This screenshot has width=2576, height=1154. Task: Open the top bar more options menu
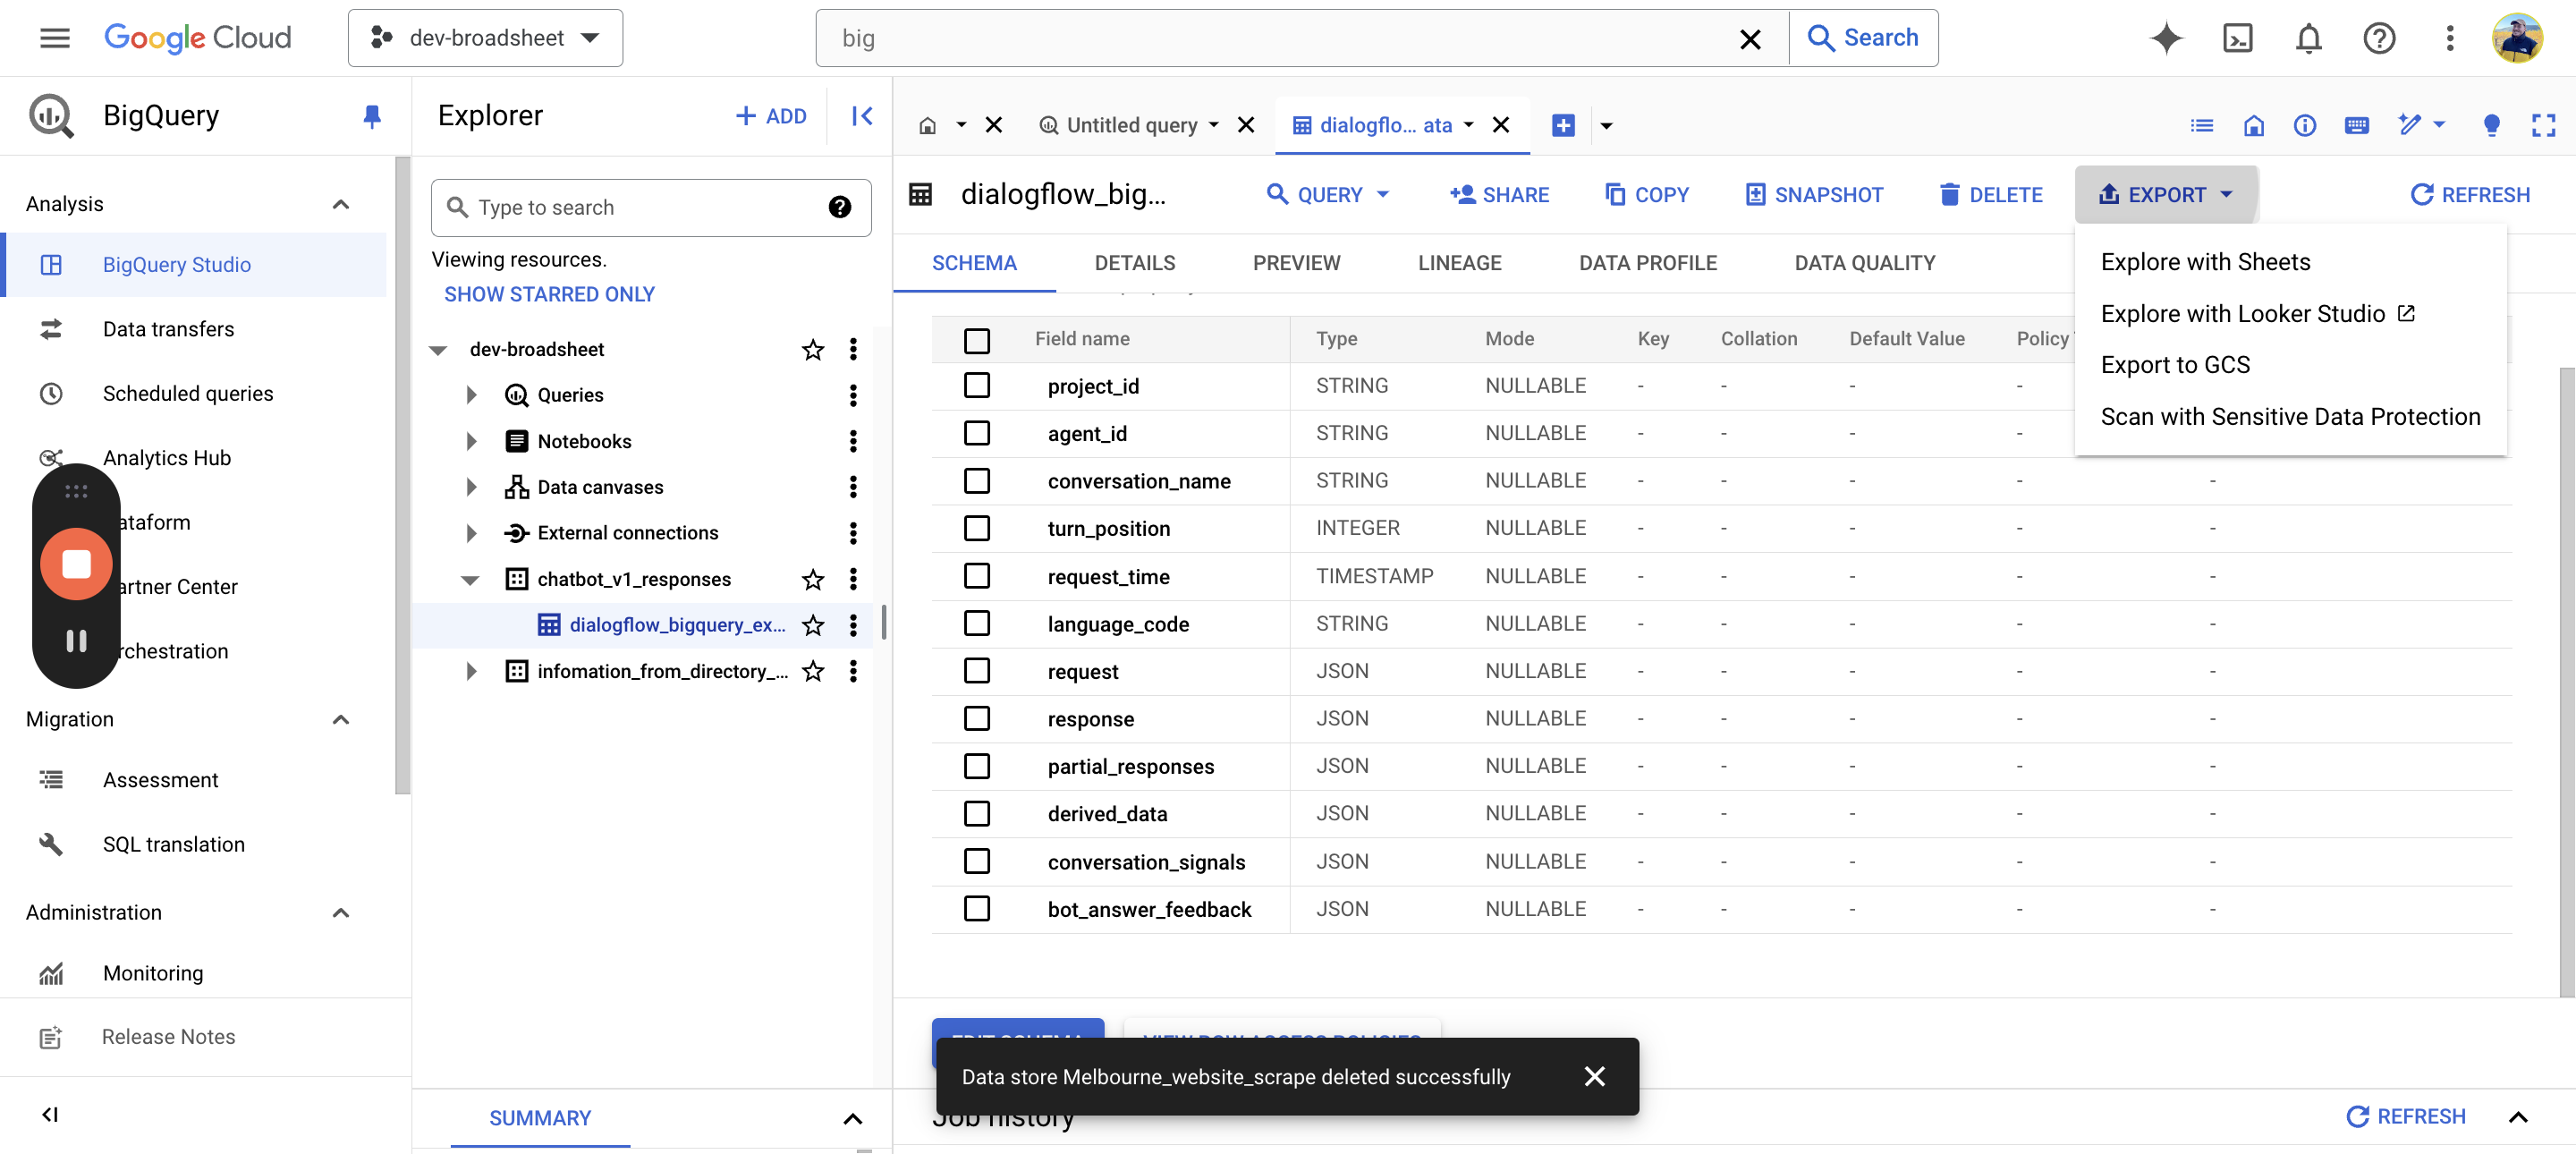coord(2449,38)
